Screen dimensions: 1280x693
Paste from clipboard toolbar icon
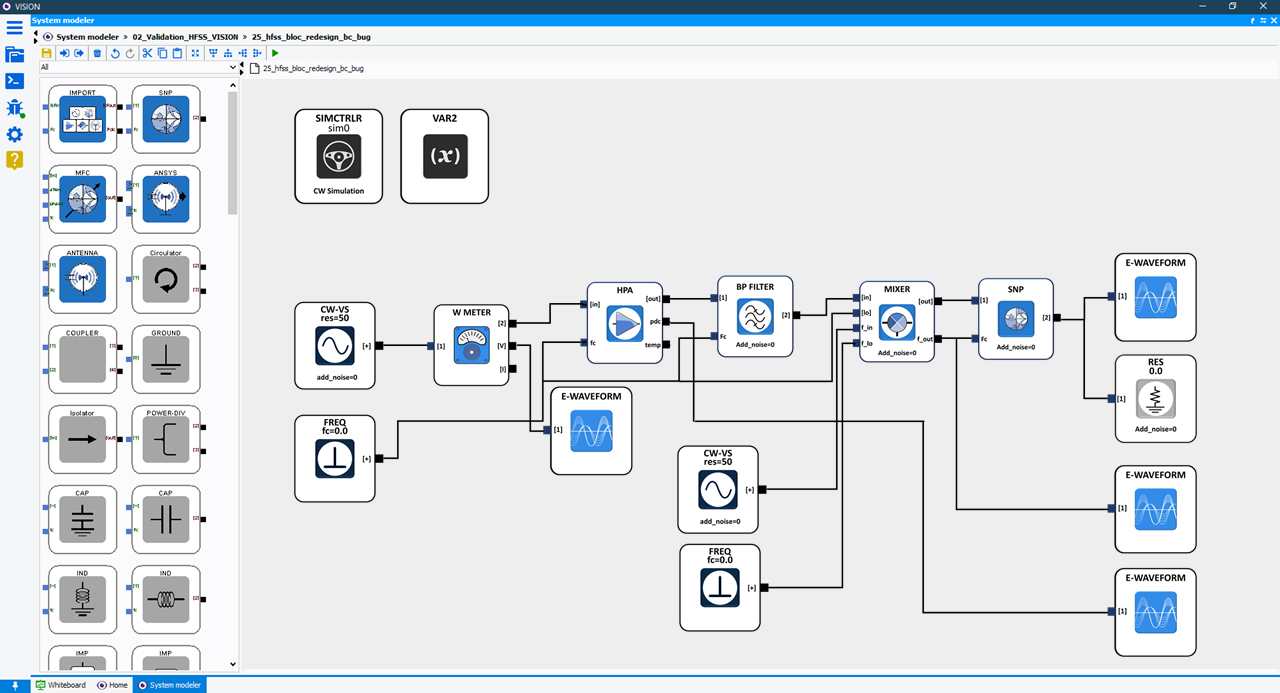pos(178,53)
